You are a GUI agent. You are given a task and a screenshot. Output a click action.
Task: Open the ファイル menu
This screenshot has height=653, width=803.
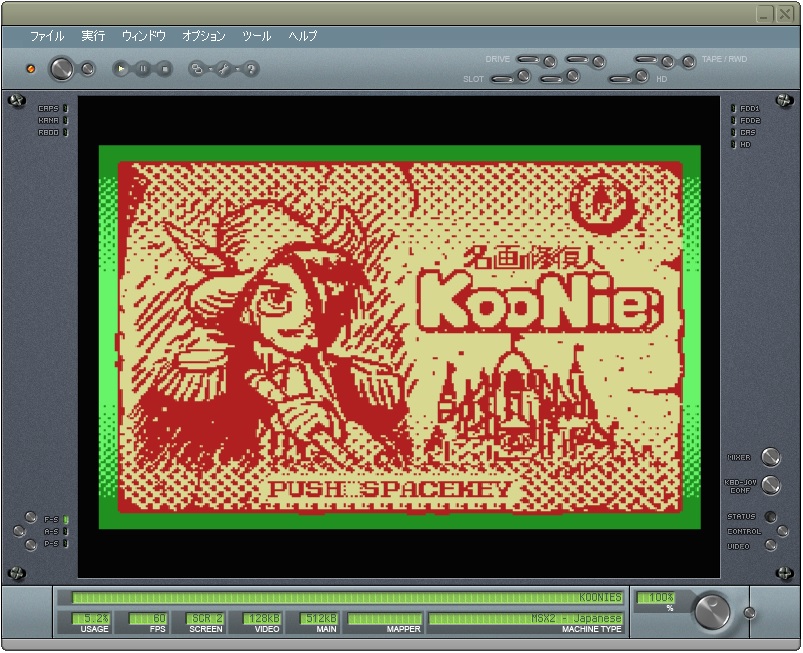coord(47,36)
